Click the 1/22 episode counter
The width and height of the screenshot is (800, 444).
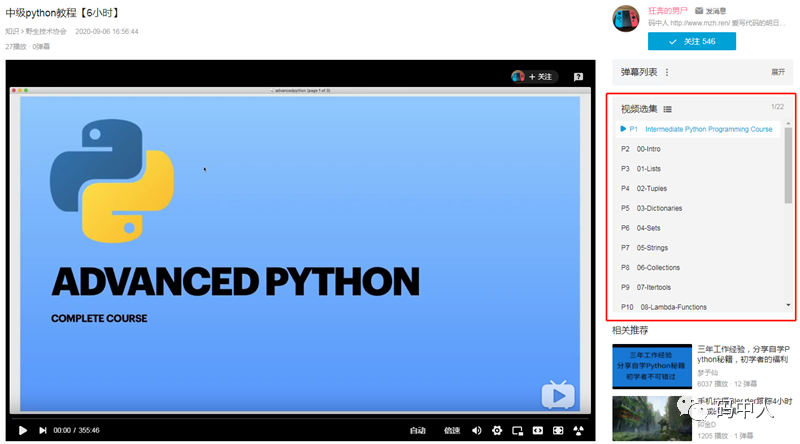pyautogui.click(x=777, y=107)
